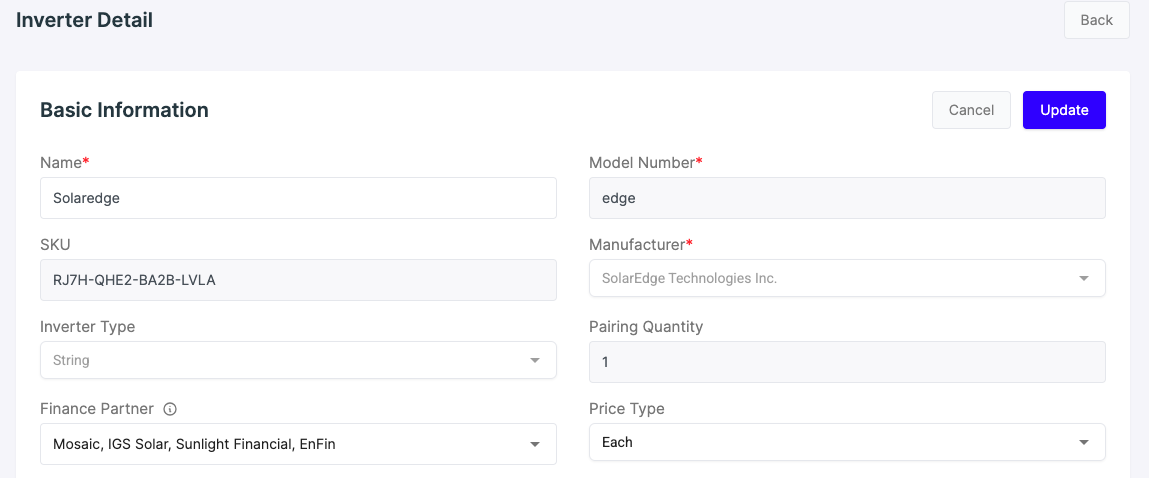Expand the Mosaic, IGS Solar finance partner list

point(298,444)
